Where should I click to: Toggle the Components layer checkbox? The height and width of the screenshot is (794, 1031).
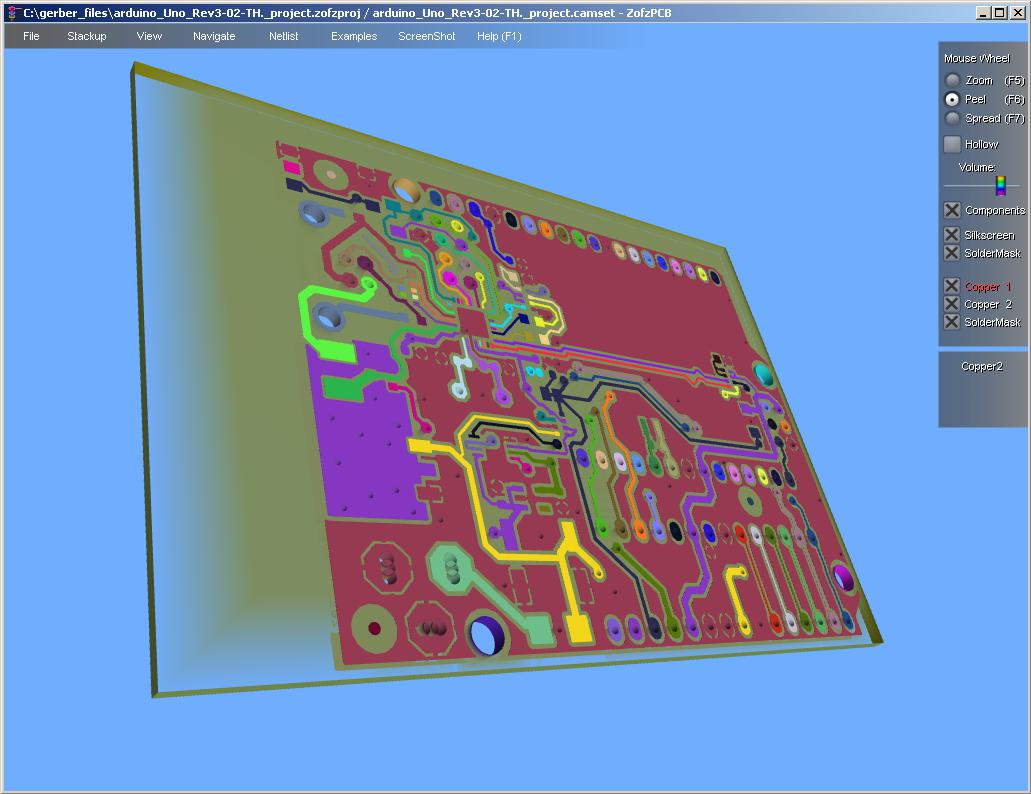point(952,210)
